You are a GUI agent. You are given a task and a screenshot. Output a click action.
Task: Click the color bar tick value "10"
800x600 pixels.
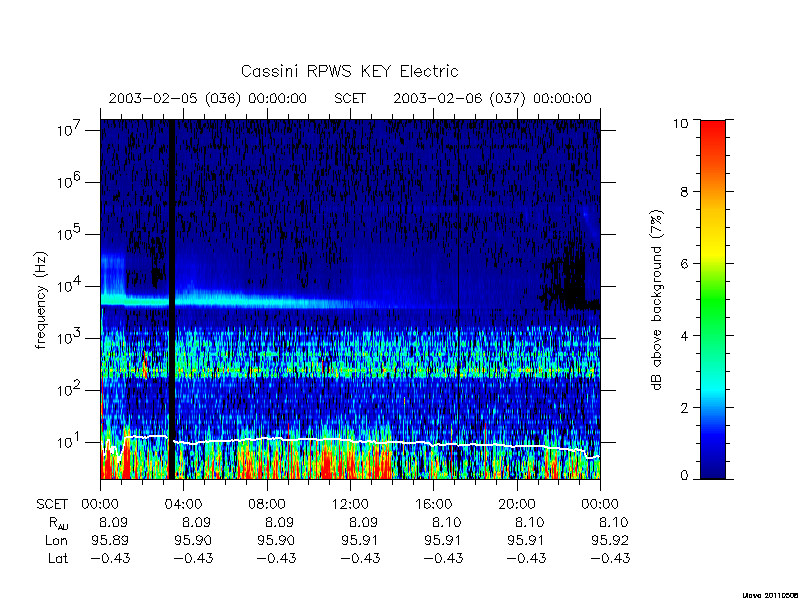[681, 123]
